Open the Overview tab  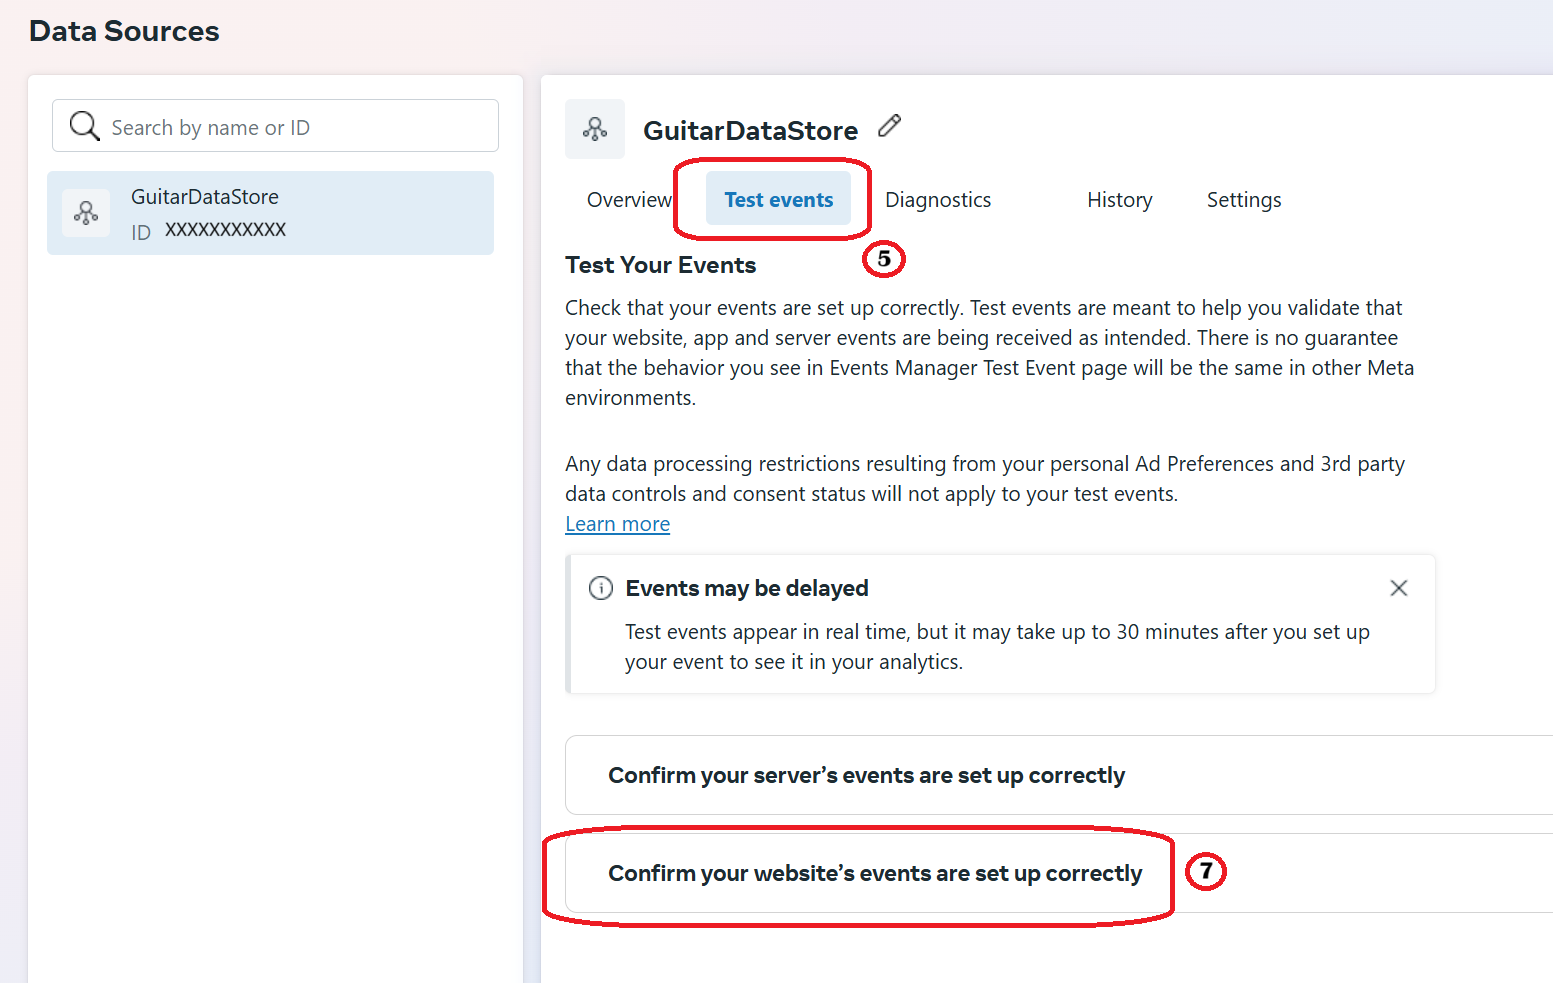(629, 200)
